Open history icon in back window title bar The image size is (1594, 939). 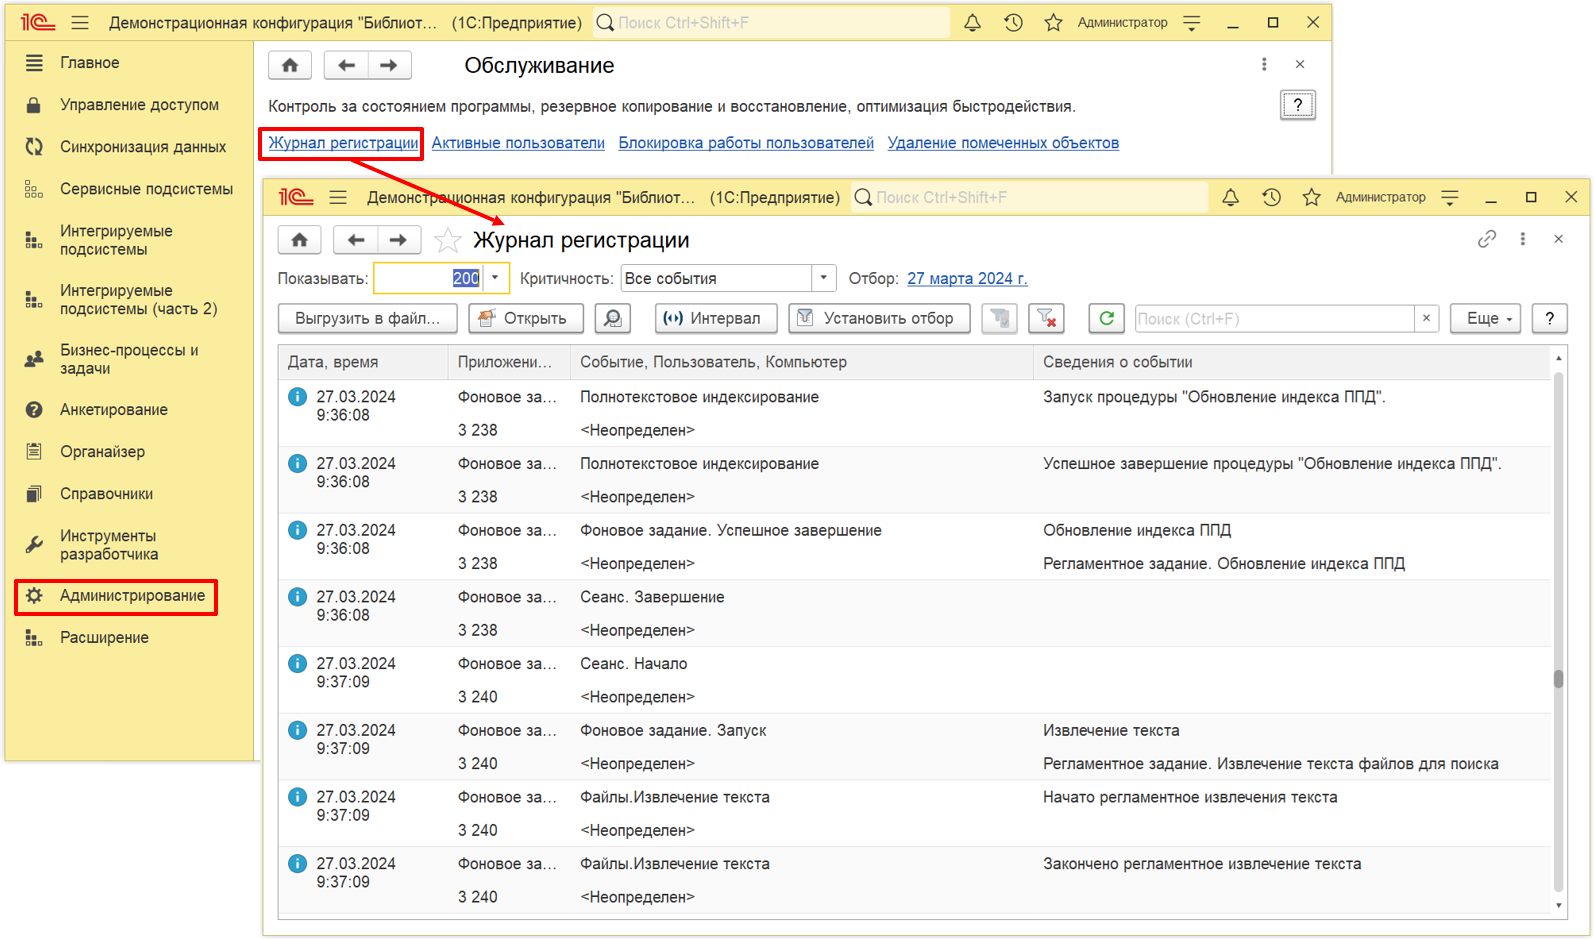pyautogui.click(x=1013, y=22)
